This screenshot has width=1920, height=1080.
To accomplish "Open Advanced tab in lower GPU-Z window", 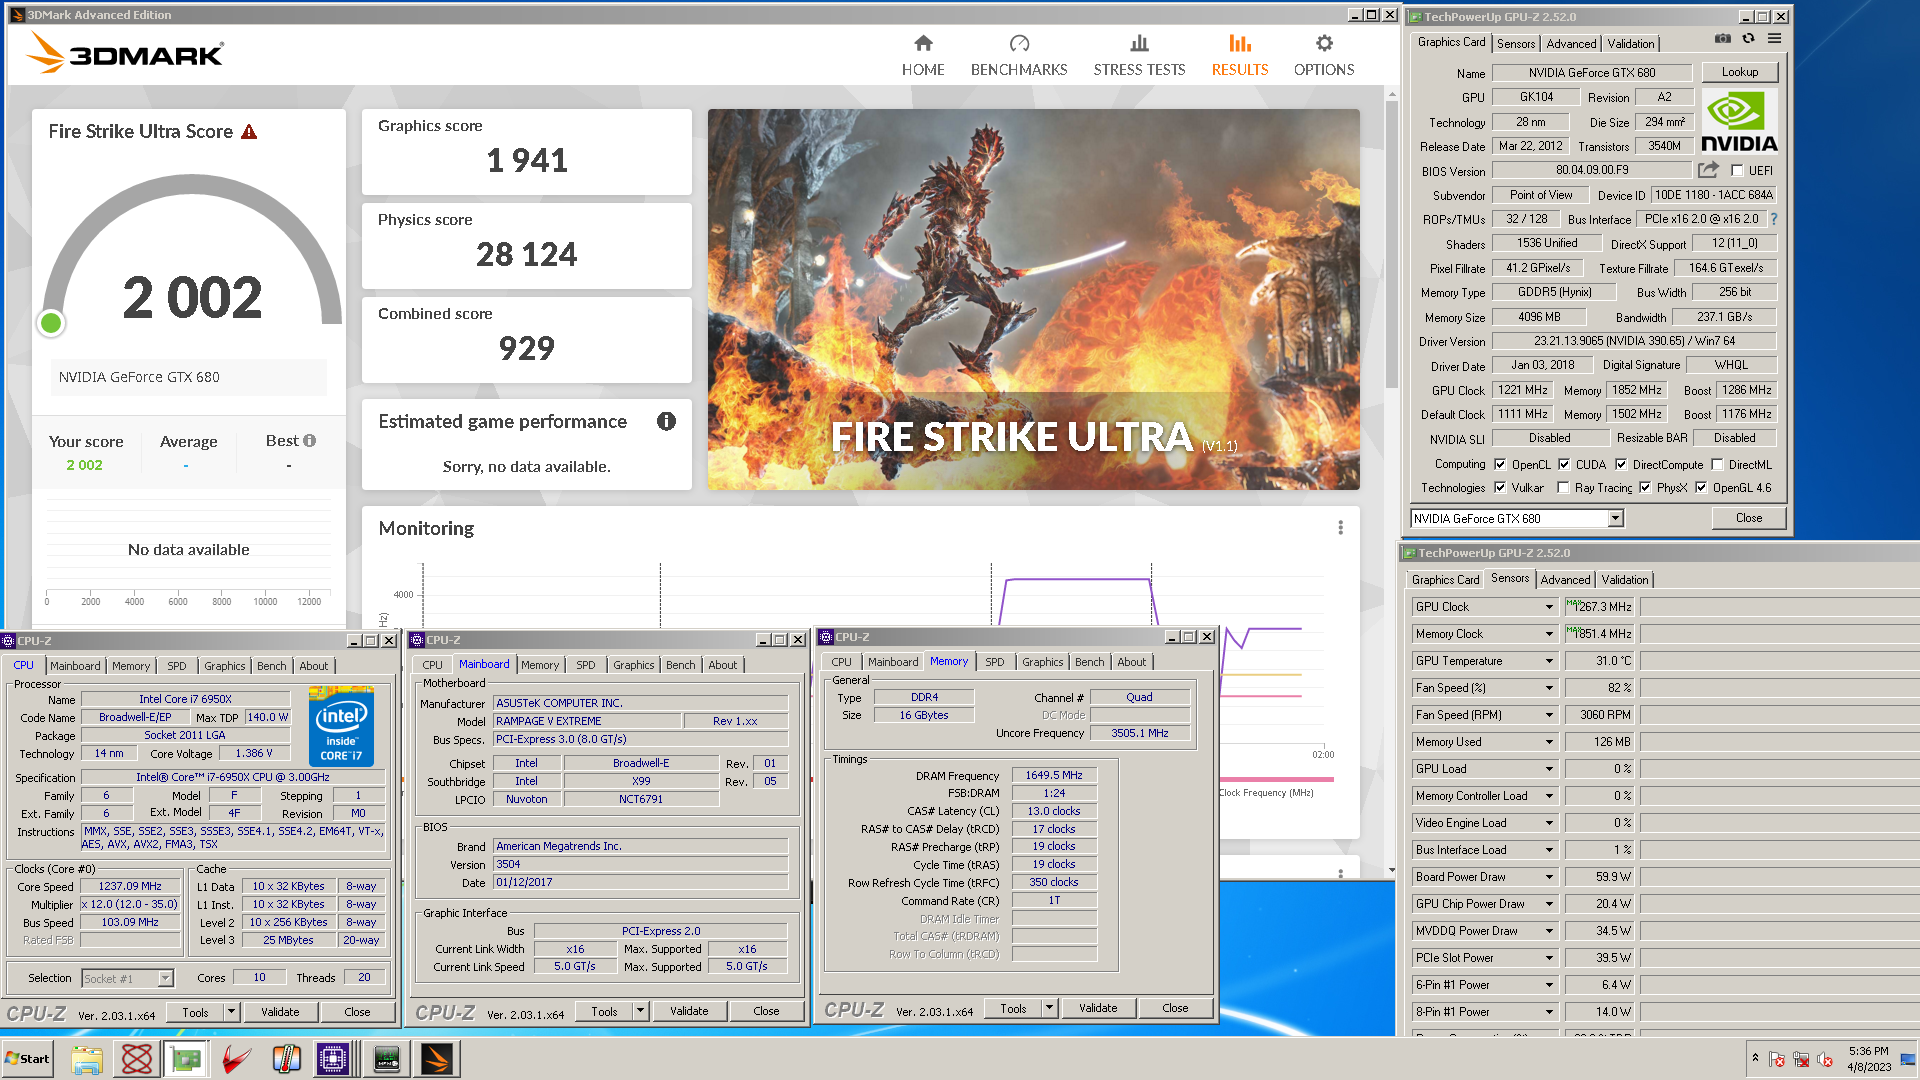I will coord(1565,580).
